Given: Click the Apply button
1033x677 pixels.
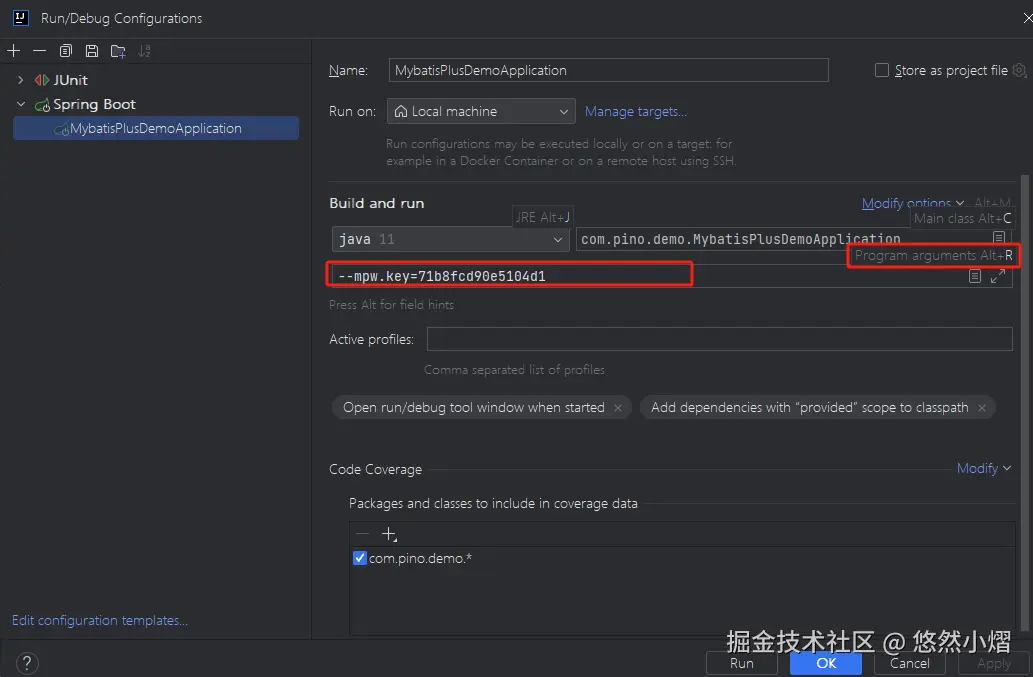Looking at the screenshot, I should pos(993,663).
